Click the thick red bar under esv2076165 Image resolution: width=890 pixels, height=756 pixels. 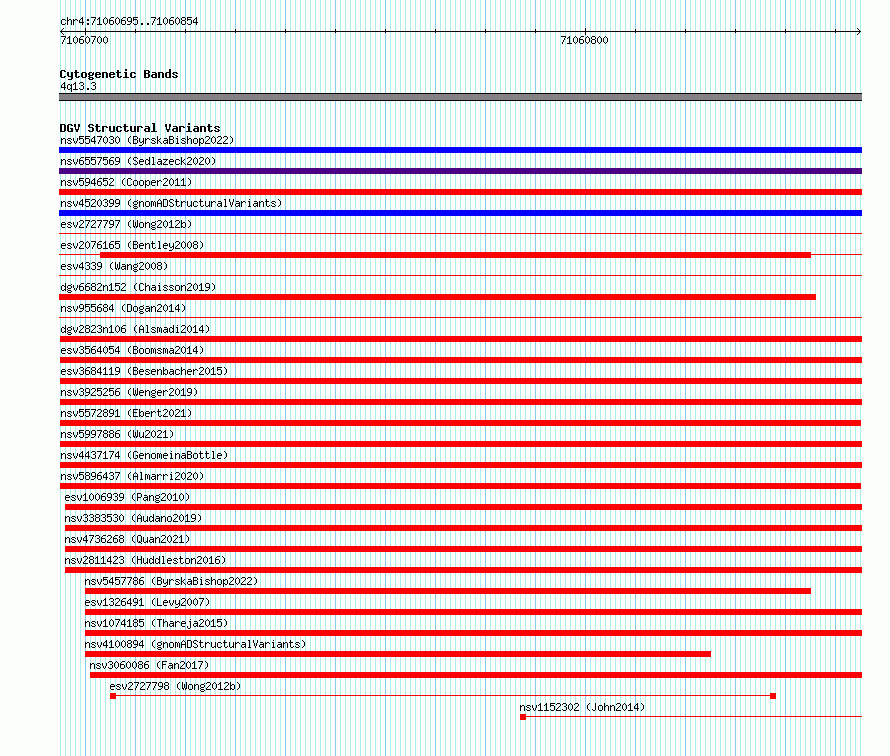pos(455,255)
